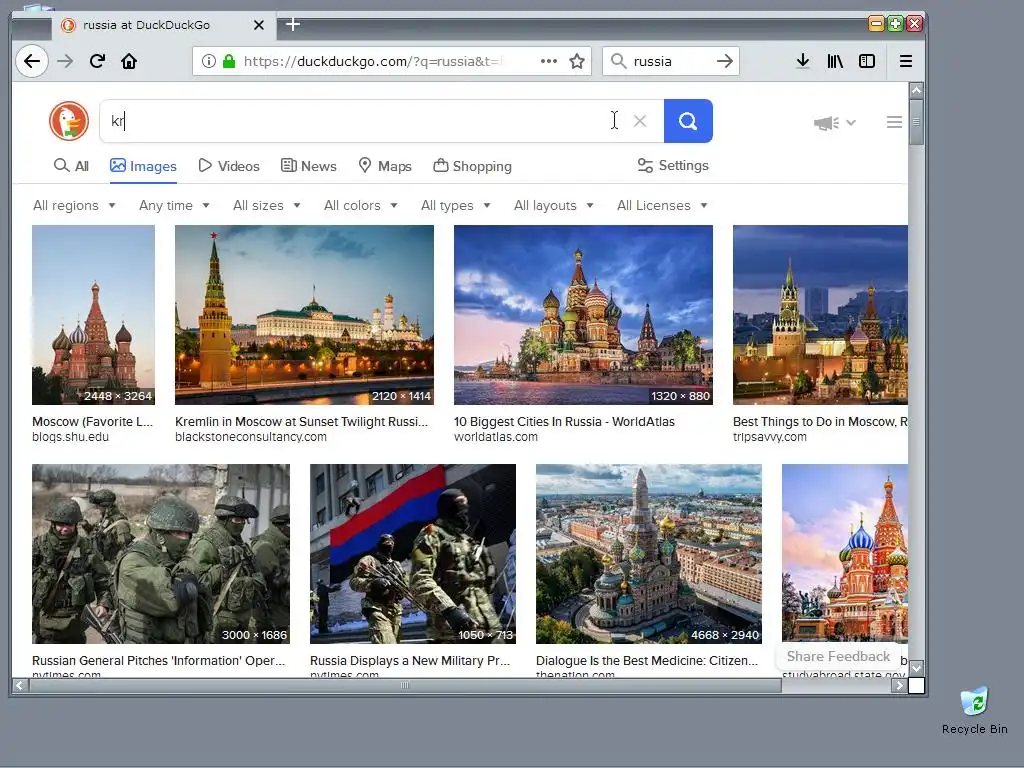The height and width of the screenshot is (768, 1024).
Task: Go back with the browser back arrow
Action: (x=31, y=61)
